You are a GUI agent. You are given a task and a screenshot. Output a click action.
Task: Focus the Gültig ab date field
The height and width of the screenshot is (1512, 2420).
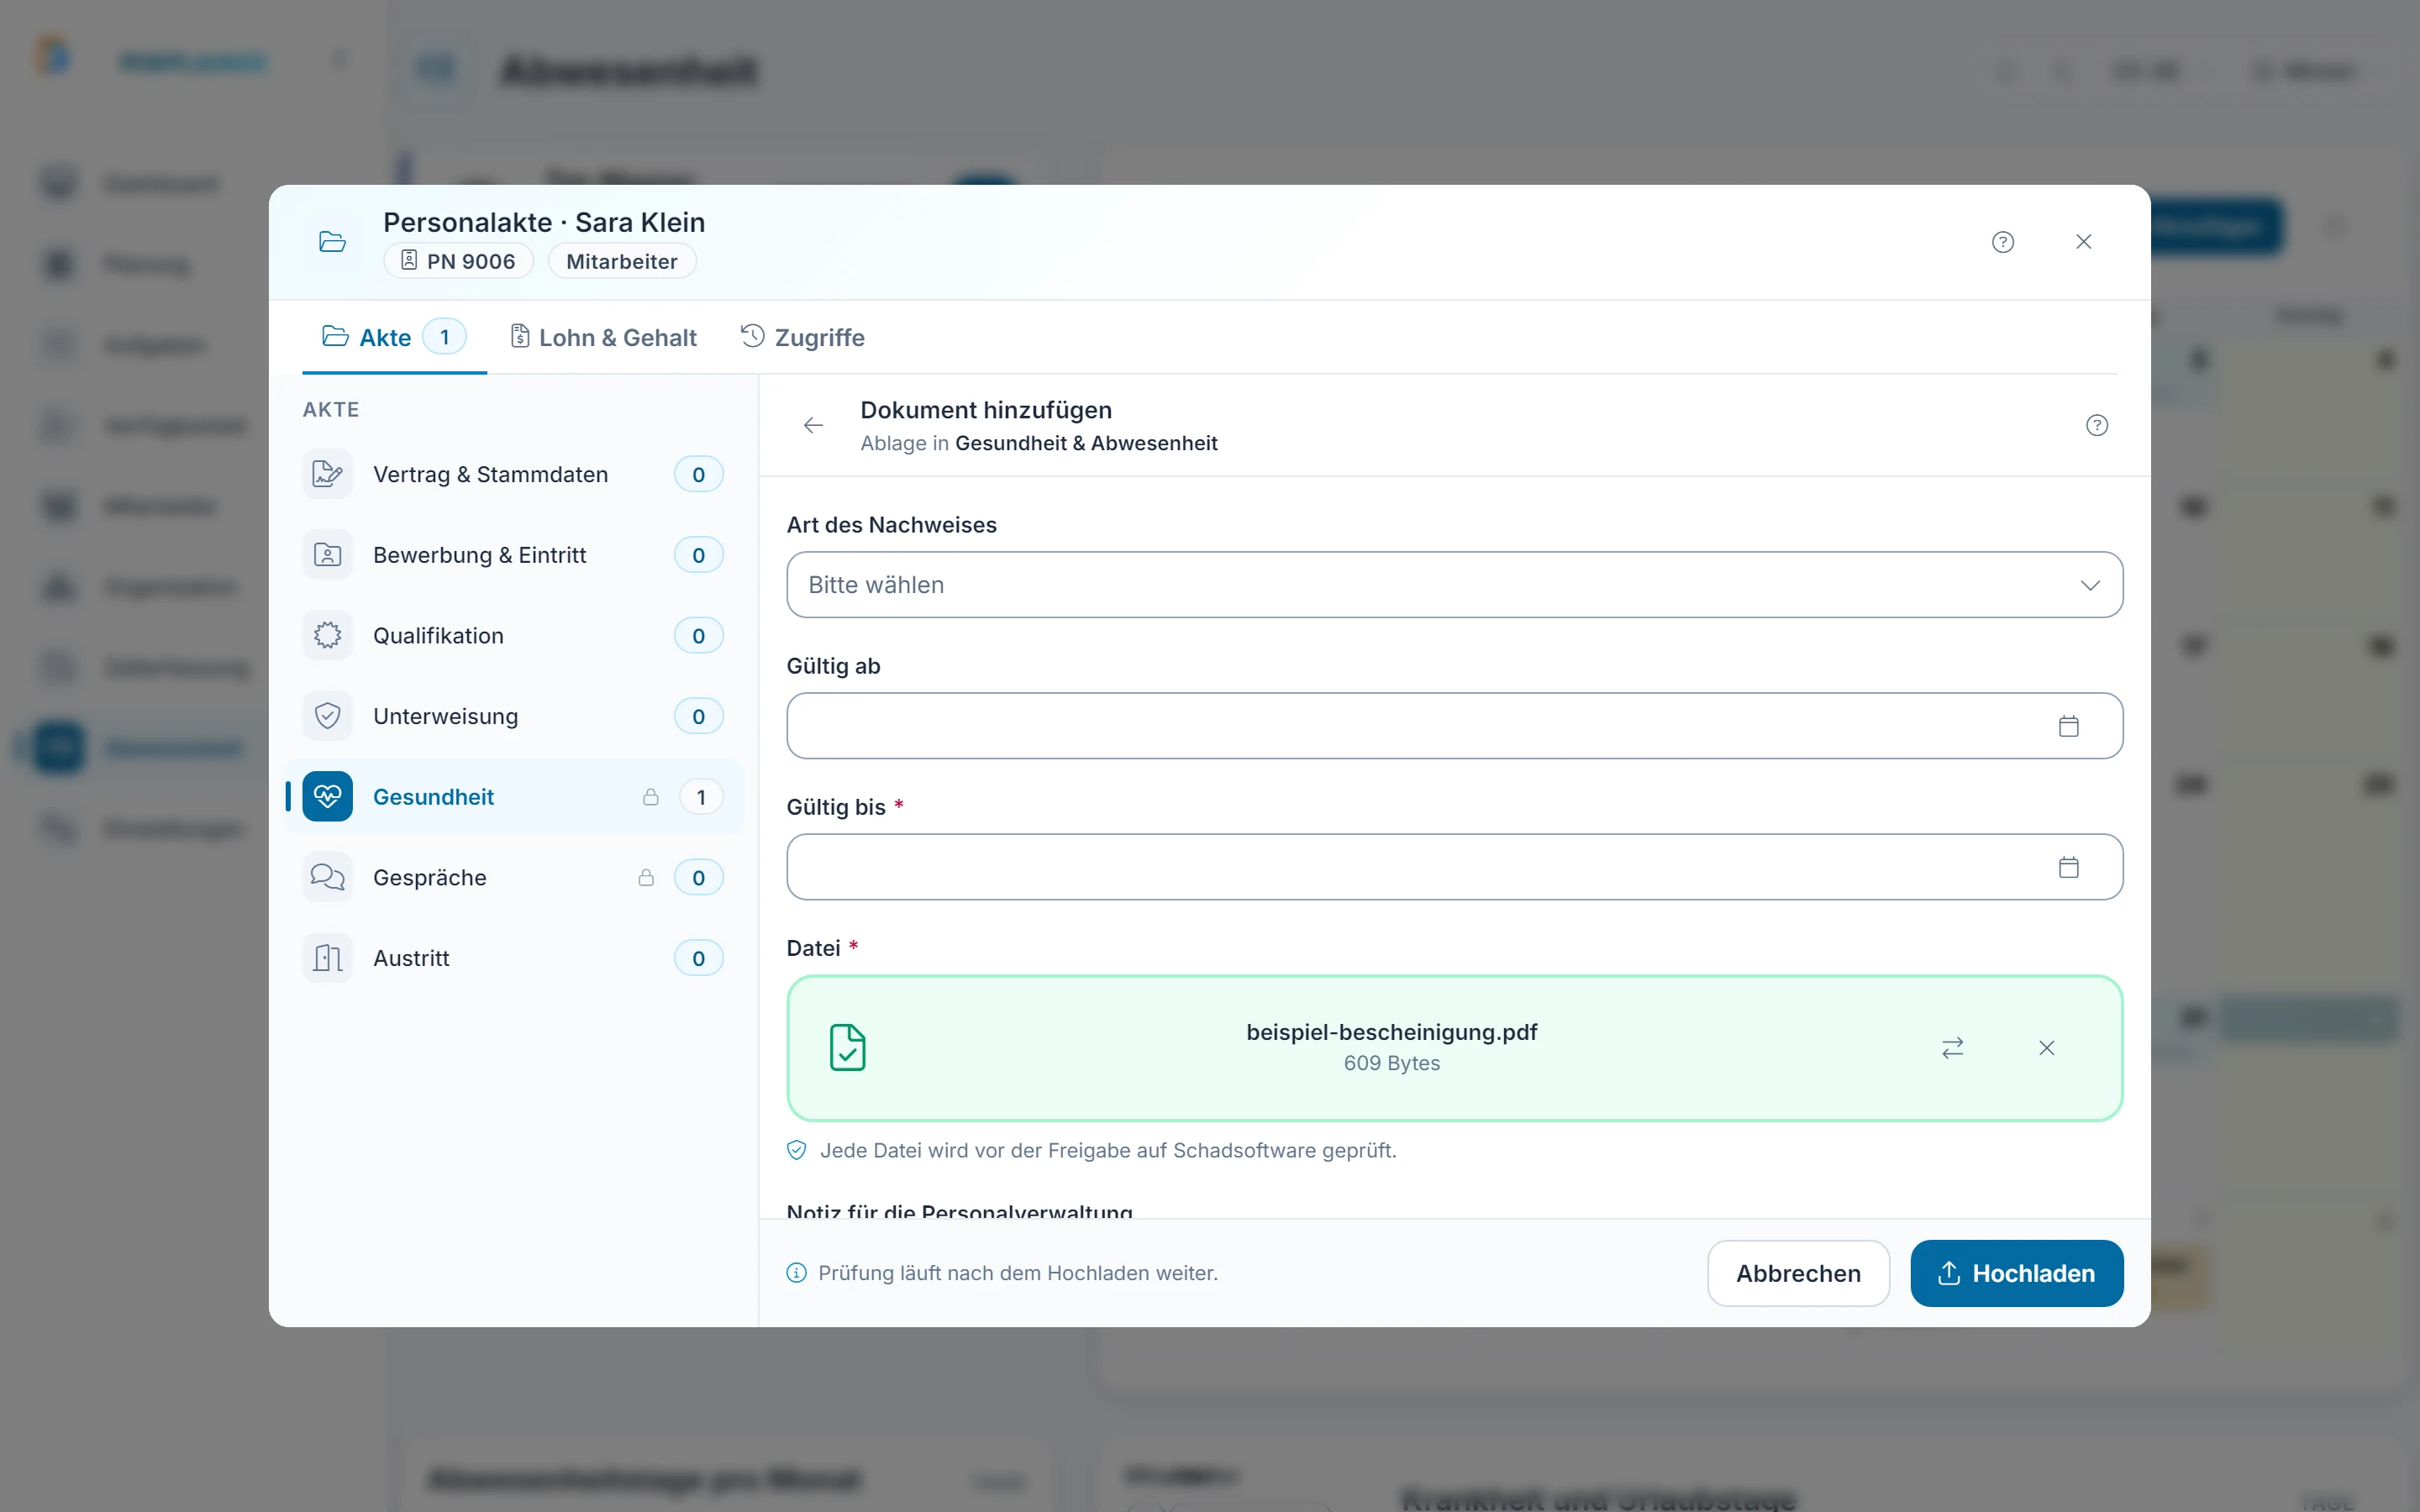pos(1454,726)
